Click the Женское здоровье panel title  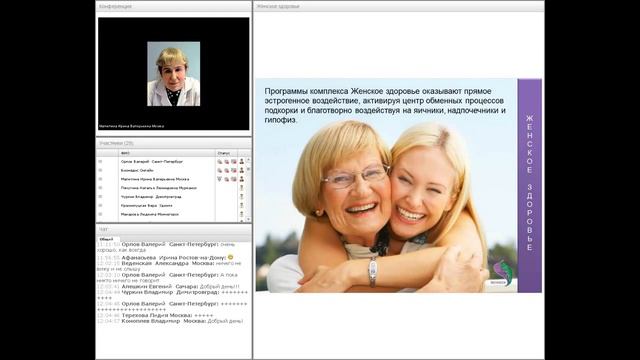pyautogui.click(x=278, y=7)
